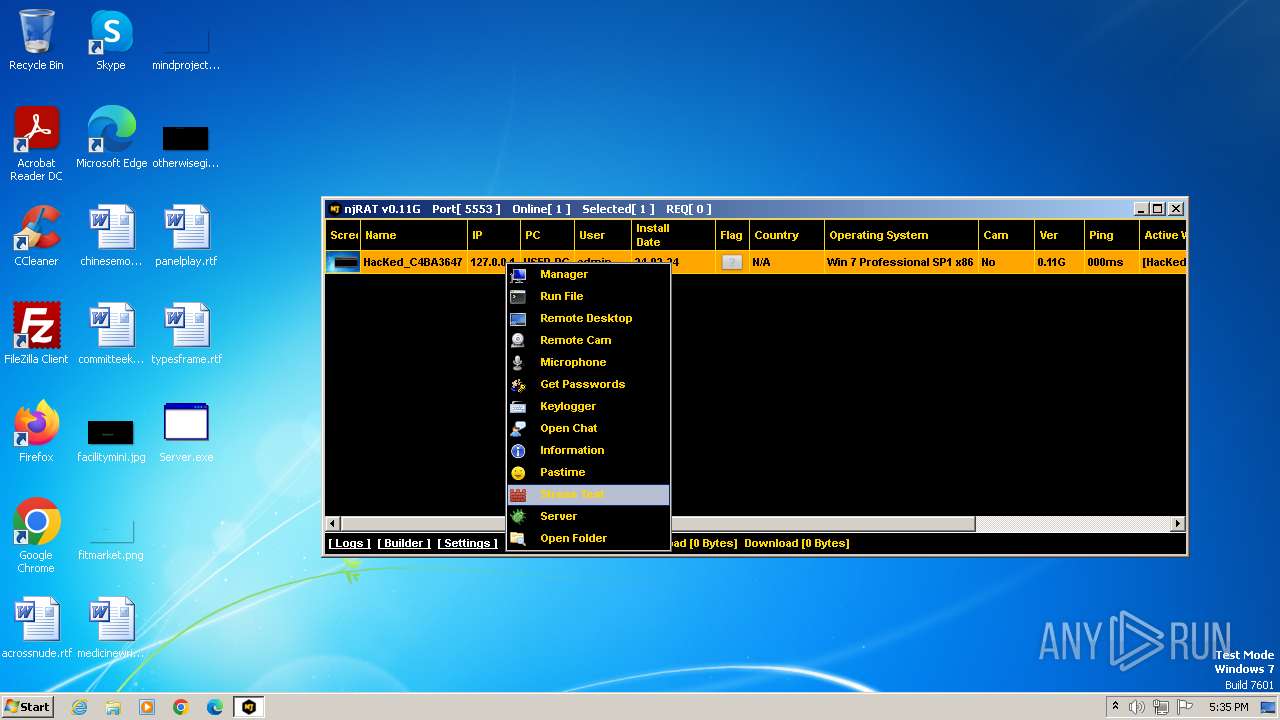Open the [ Builder ] link
1280x720 pixels.
(404, 543)
